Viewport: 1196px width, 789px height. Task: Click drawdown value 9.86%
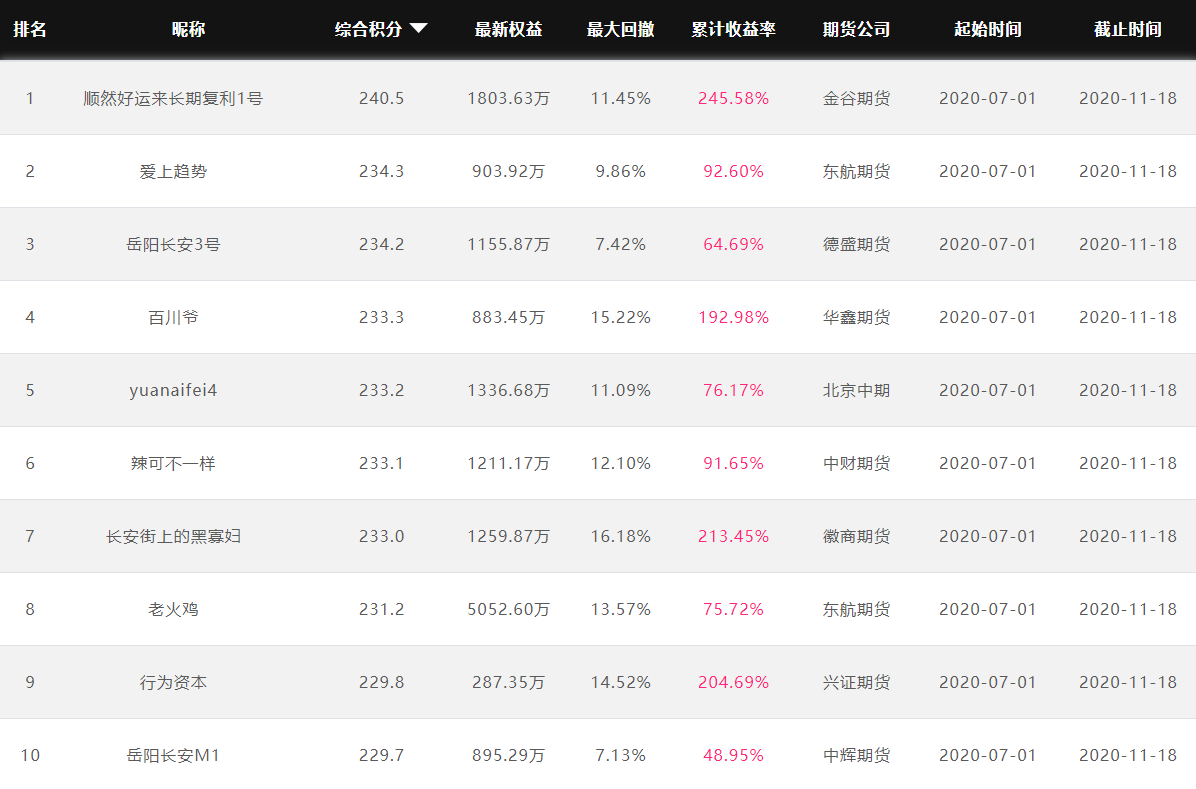pyautogui.click(x=620, y=172)
